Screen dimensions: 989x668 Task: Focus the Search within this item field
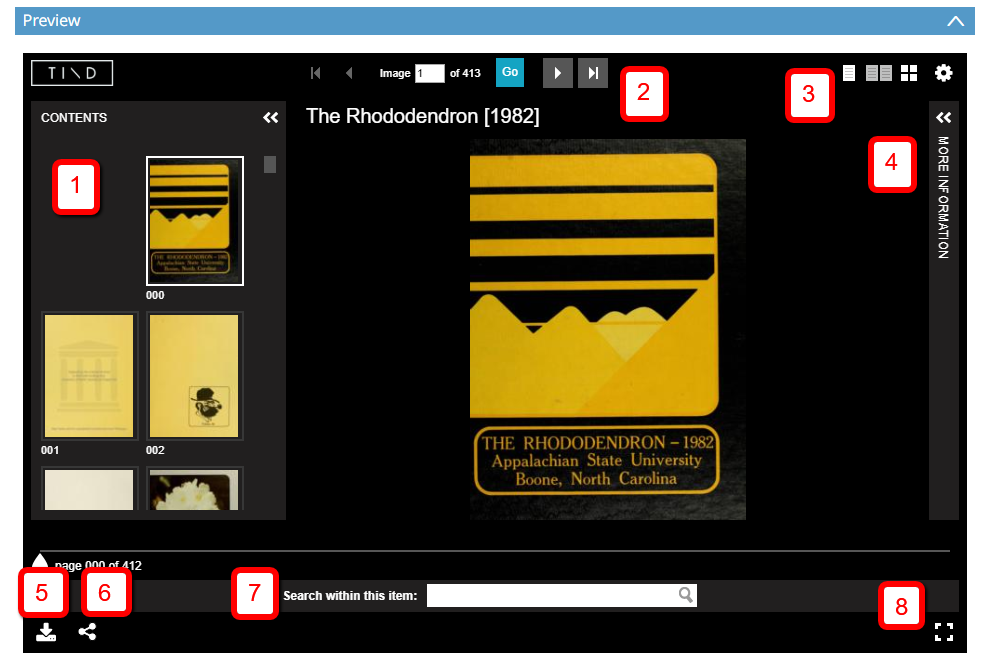(561, 595)
